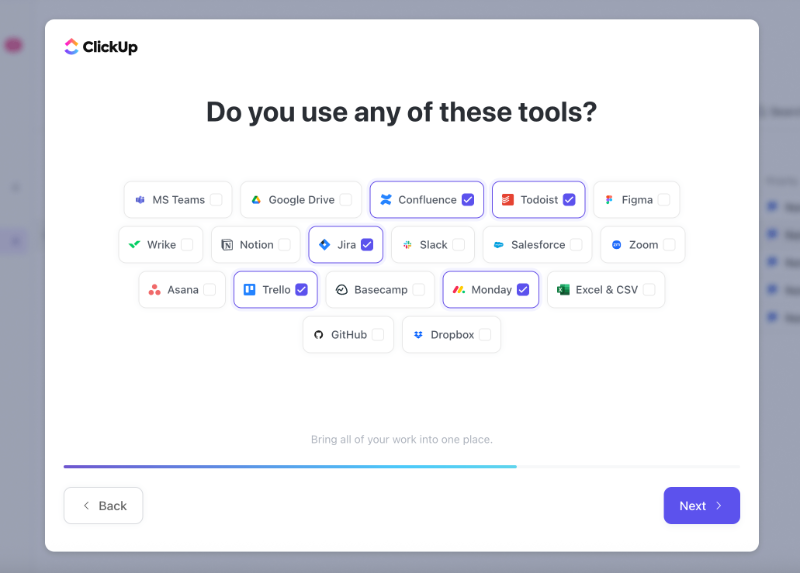This screenshot has height=573, width=800.
Task: Click the Basecamp logo icon
Action: click(341, 290)
